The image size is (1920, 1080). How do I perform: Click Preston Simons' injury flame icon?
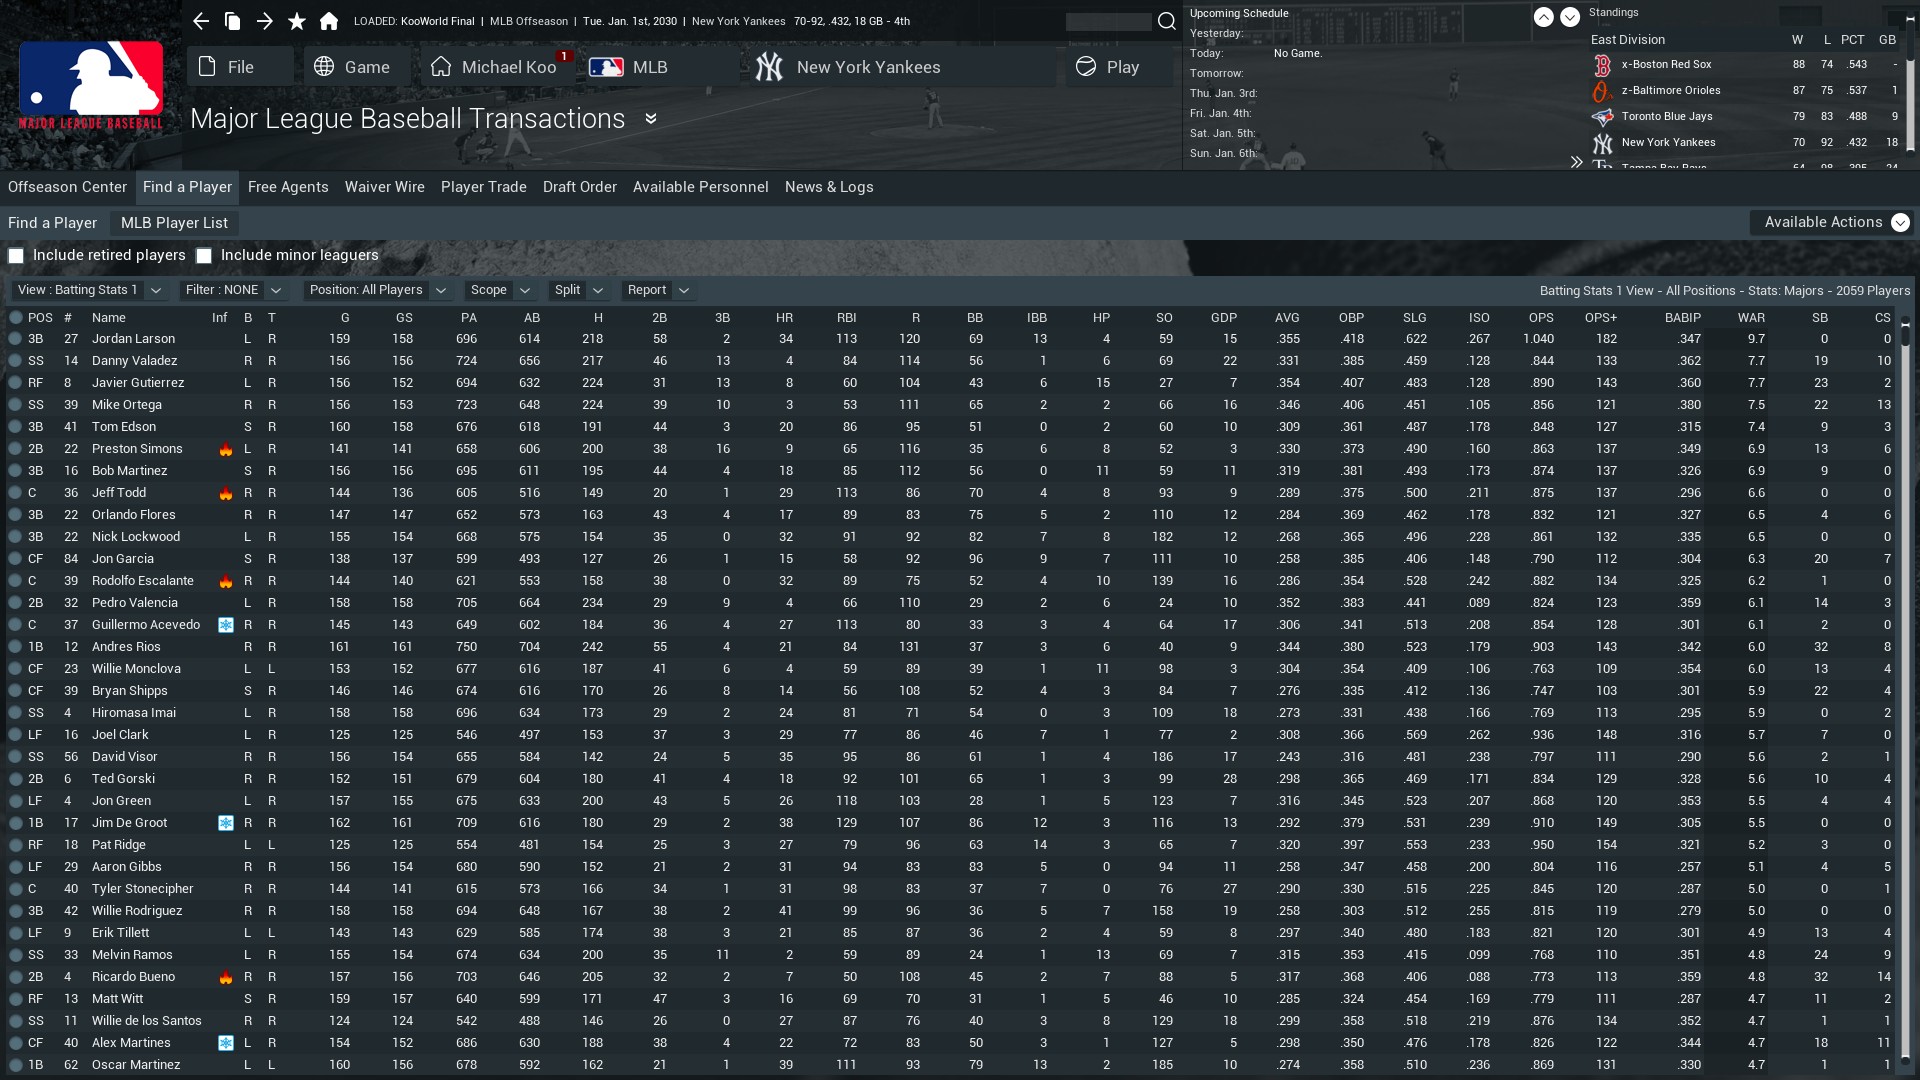coord(226,449)
